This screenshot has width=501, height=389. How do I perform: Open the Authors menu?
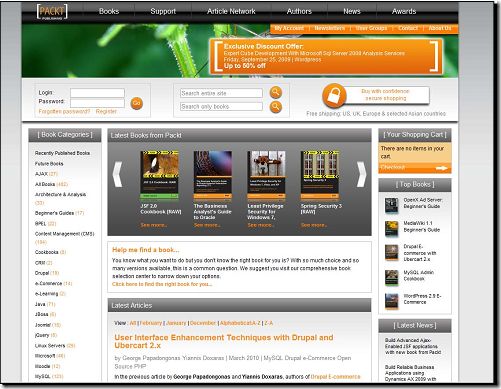point(299,11)
